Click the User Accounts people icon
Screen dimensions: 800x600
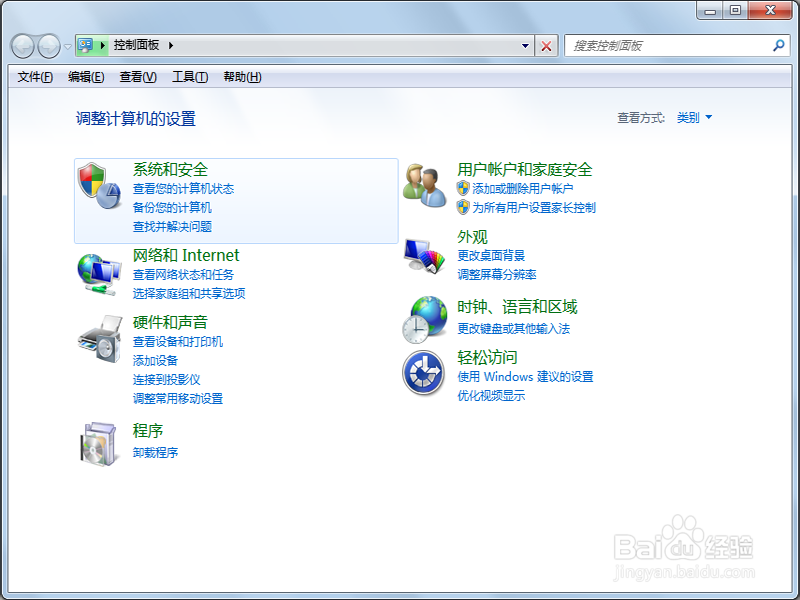point(424,185)
